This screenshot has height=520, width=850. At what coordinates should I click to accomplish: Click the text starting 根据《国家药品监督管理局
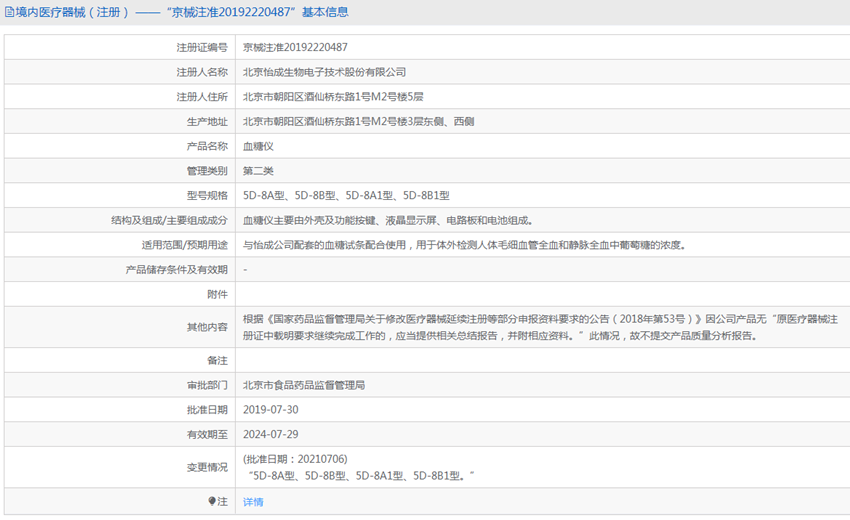click(x=540, y=327)
